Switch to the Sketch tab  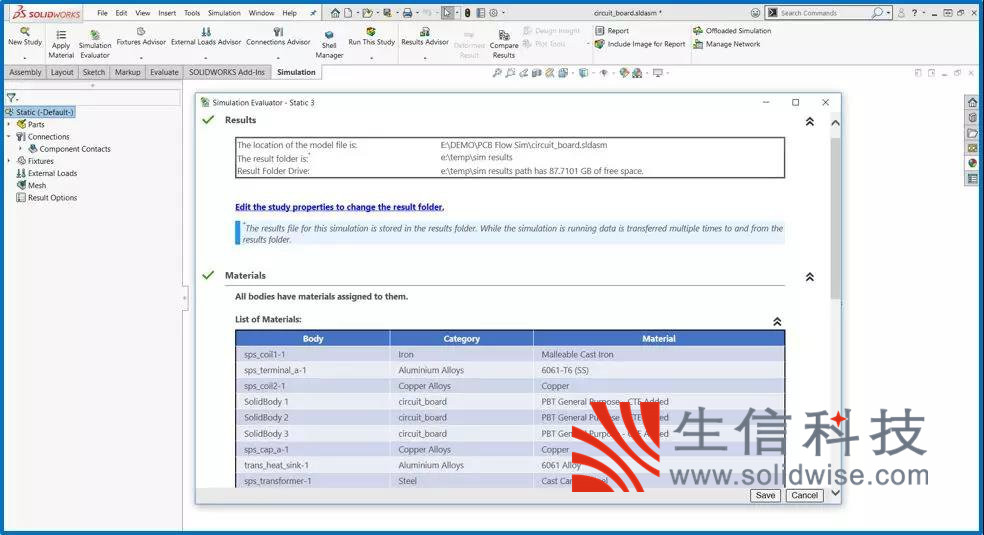click(94, 72)
